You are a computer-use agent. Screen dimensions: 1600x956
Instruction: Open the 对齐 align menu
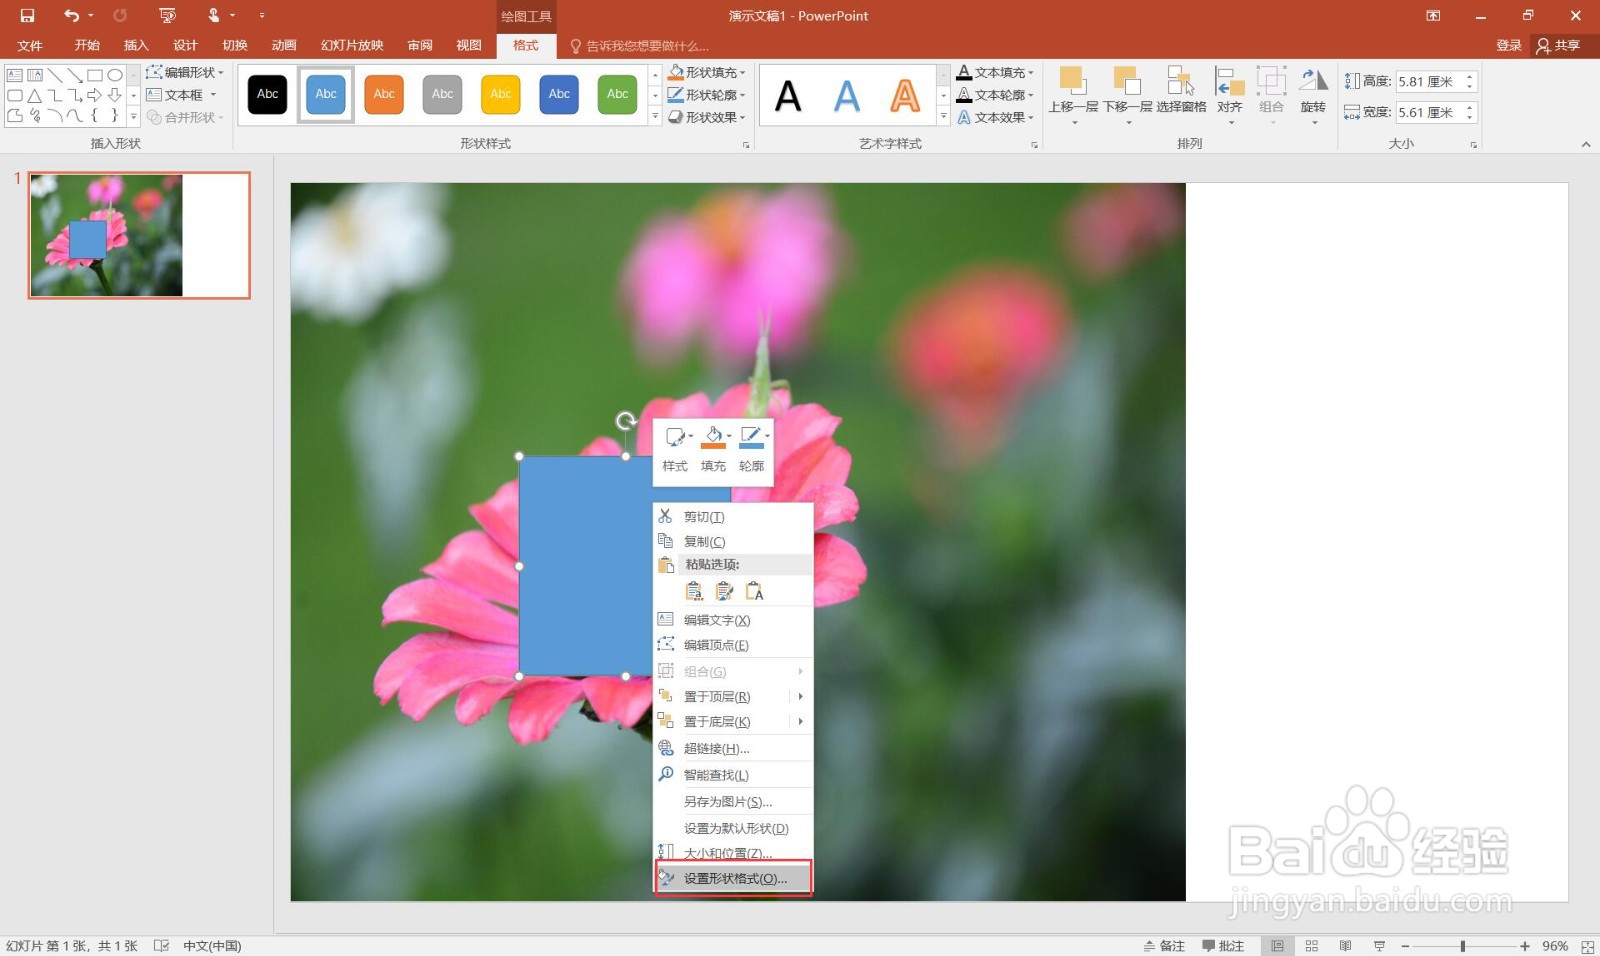coord(1230,94)
